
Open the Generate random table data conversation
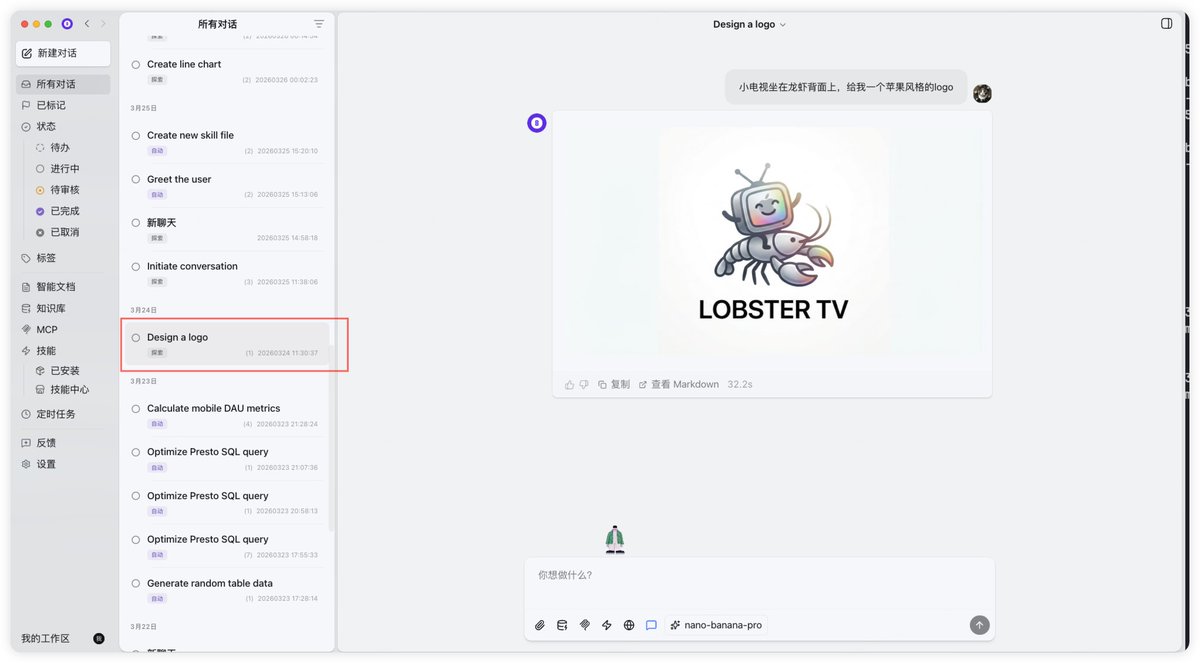(x=227, y=590)
